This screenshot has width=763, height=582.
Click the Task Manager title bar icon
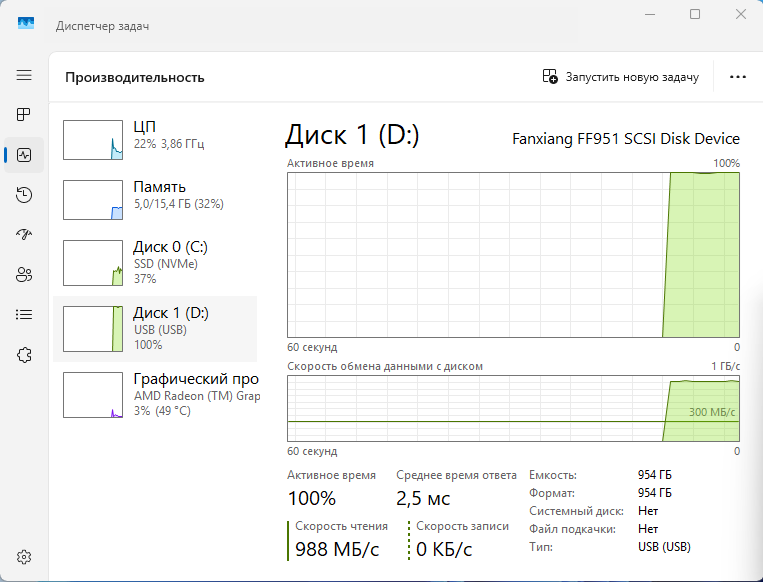pyautogui.click(x=25, y=25)
